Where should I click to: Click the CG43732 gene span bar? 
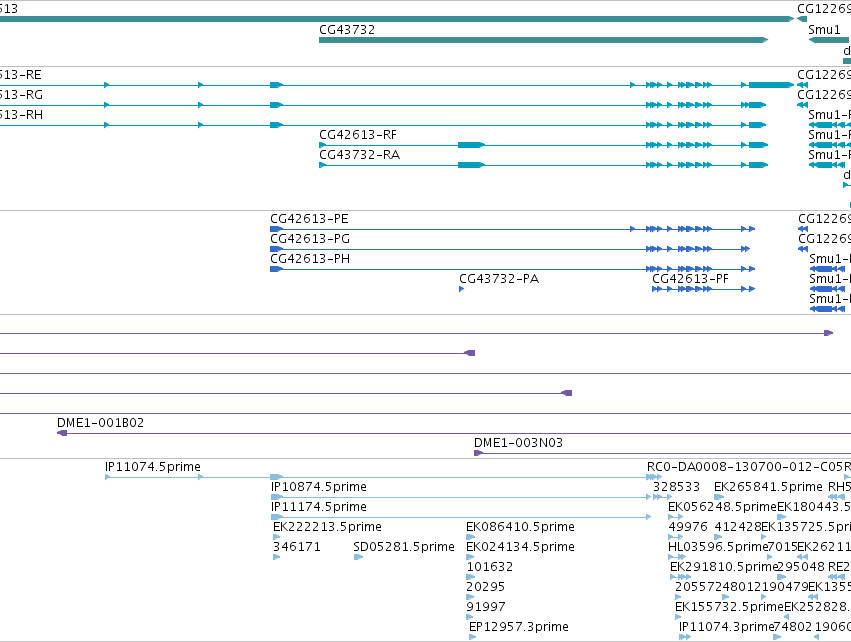click(x=543, y=40)
